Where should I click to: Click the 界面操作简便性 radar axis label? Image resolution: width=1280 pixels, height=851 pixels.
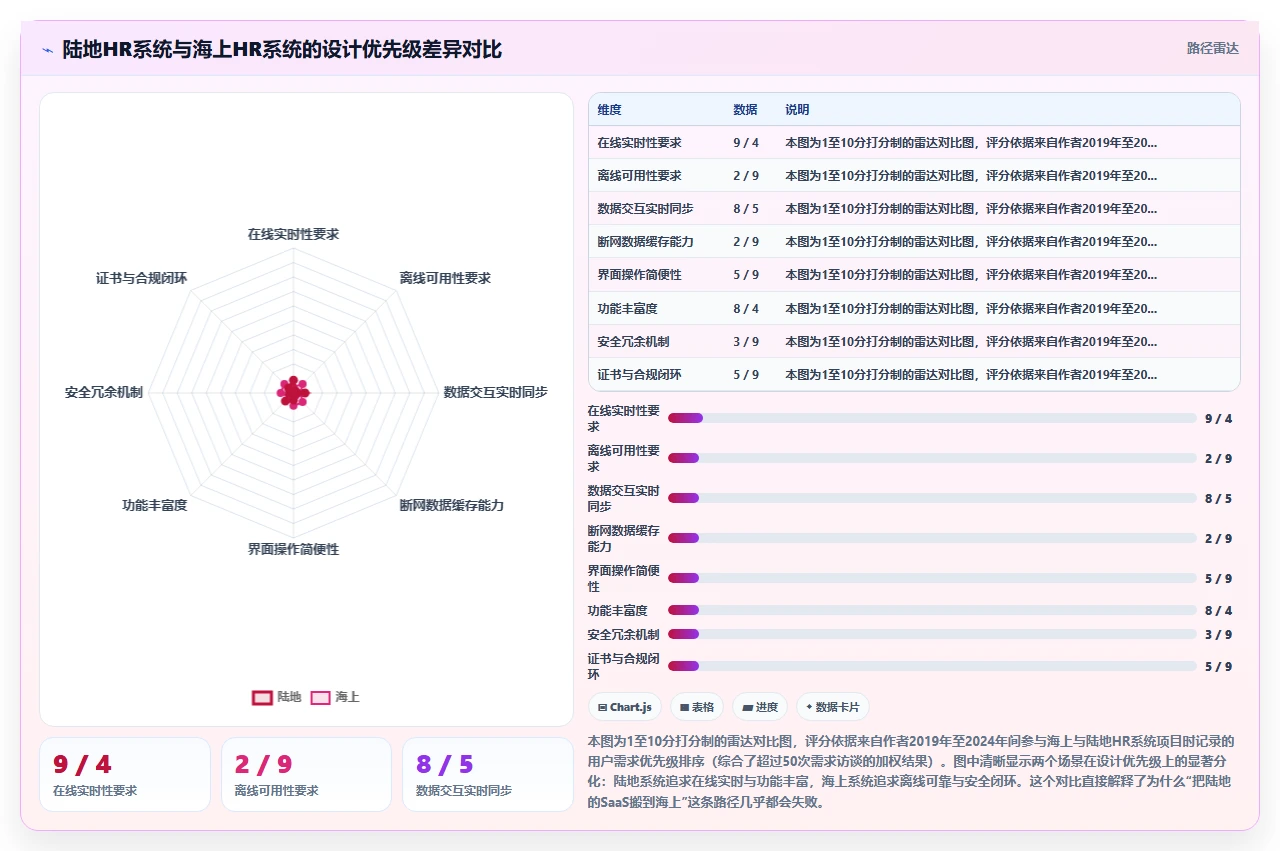[x=293, y=549]
